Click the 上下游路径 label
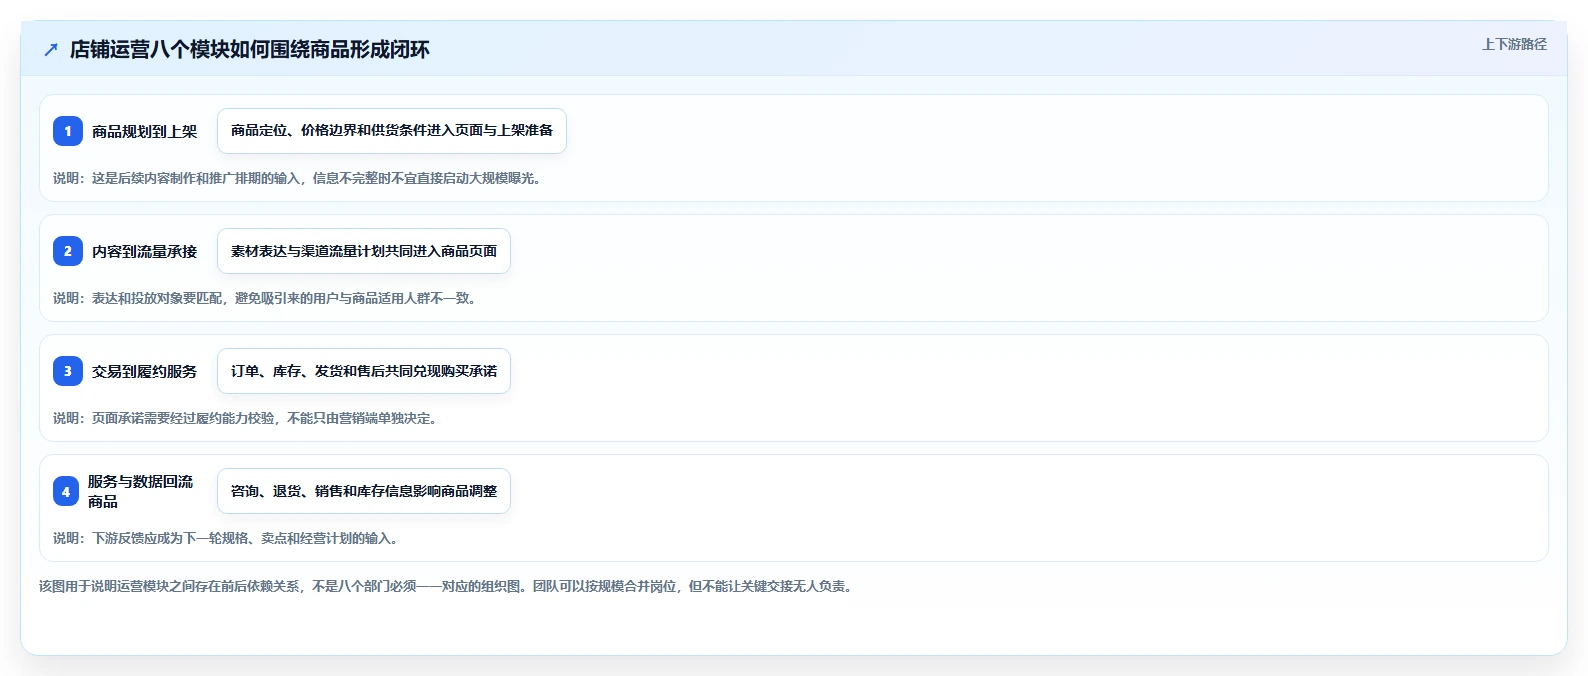The height and width of the screenshot is (676, 1588). click(1514, 44)
